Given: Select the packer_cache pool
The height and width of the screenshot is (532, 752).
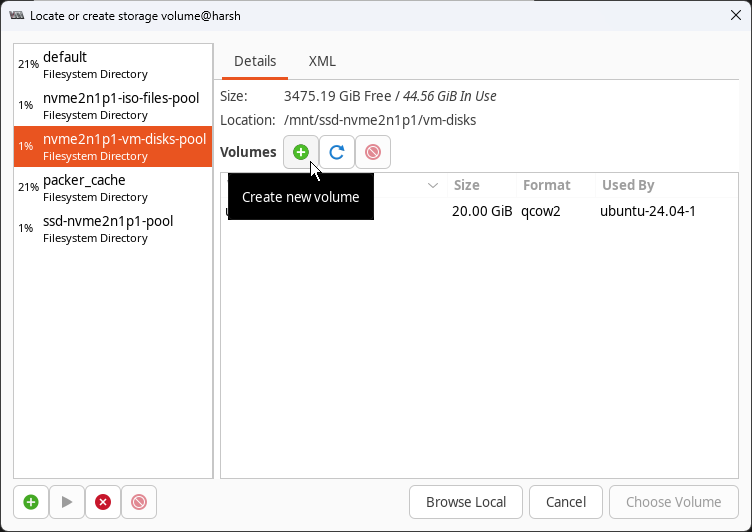Looking at the screenshot, I should (113, 188).
